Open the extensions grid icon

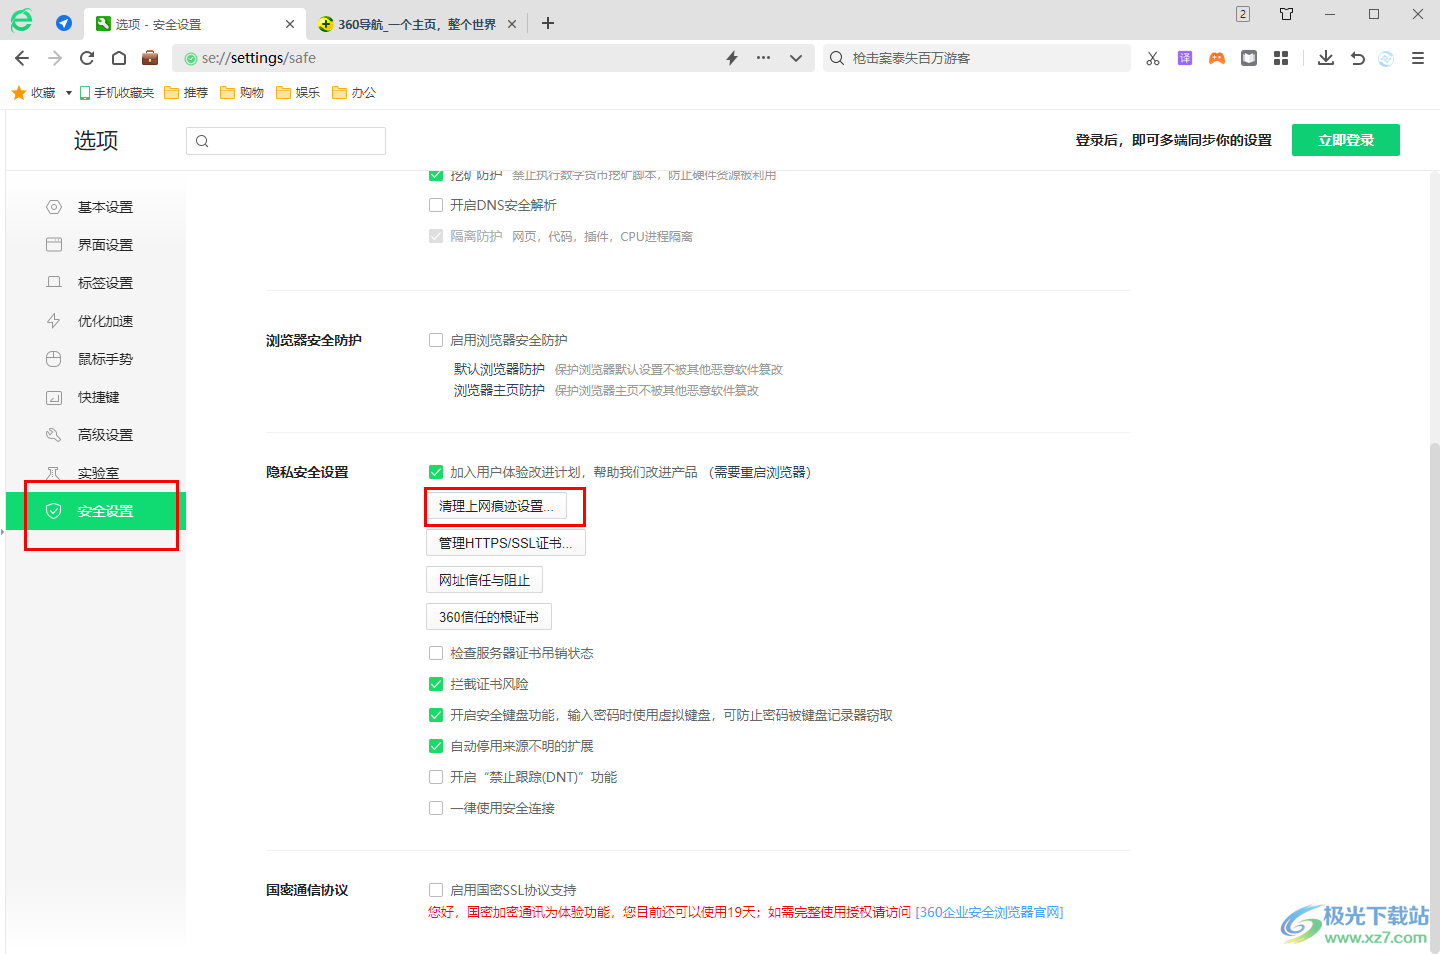tap(1281, 58)
